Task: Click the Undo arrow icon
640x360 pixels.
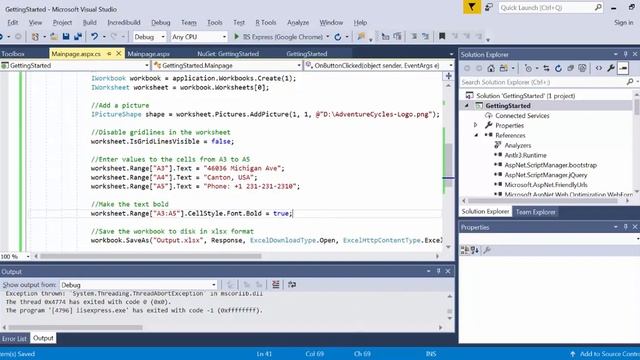Action: (94, 37)
